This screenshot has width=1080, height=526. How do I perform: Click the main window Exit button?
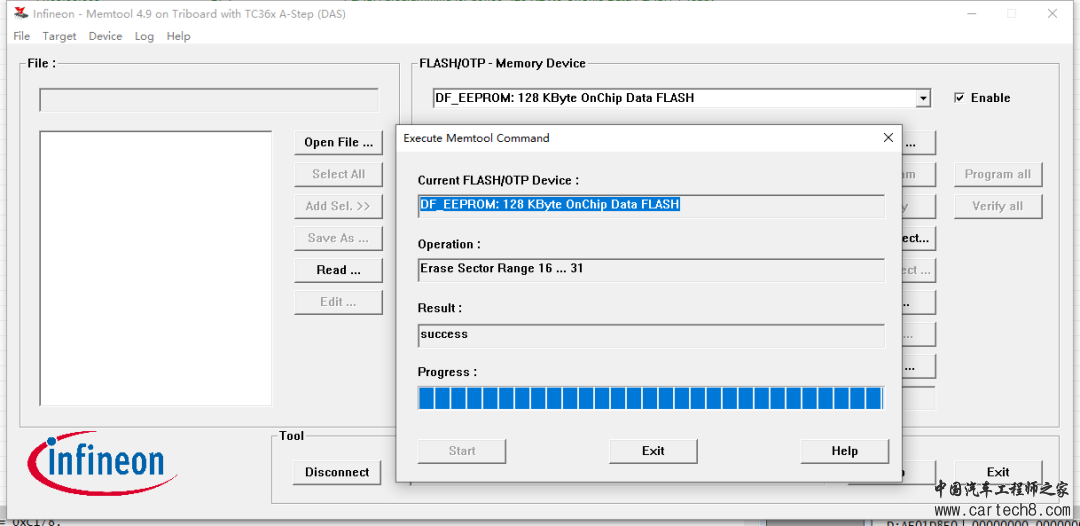point(998,472)
